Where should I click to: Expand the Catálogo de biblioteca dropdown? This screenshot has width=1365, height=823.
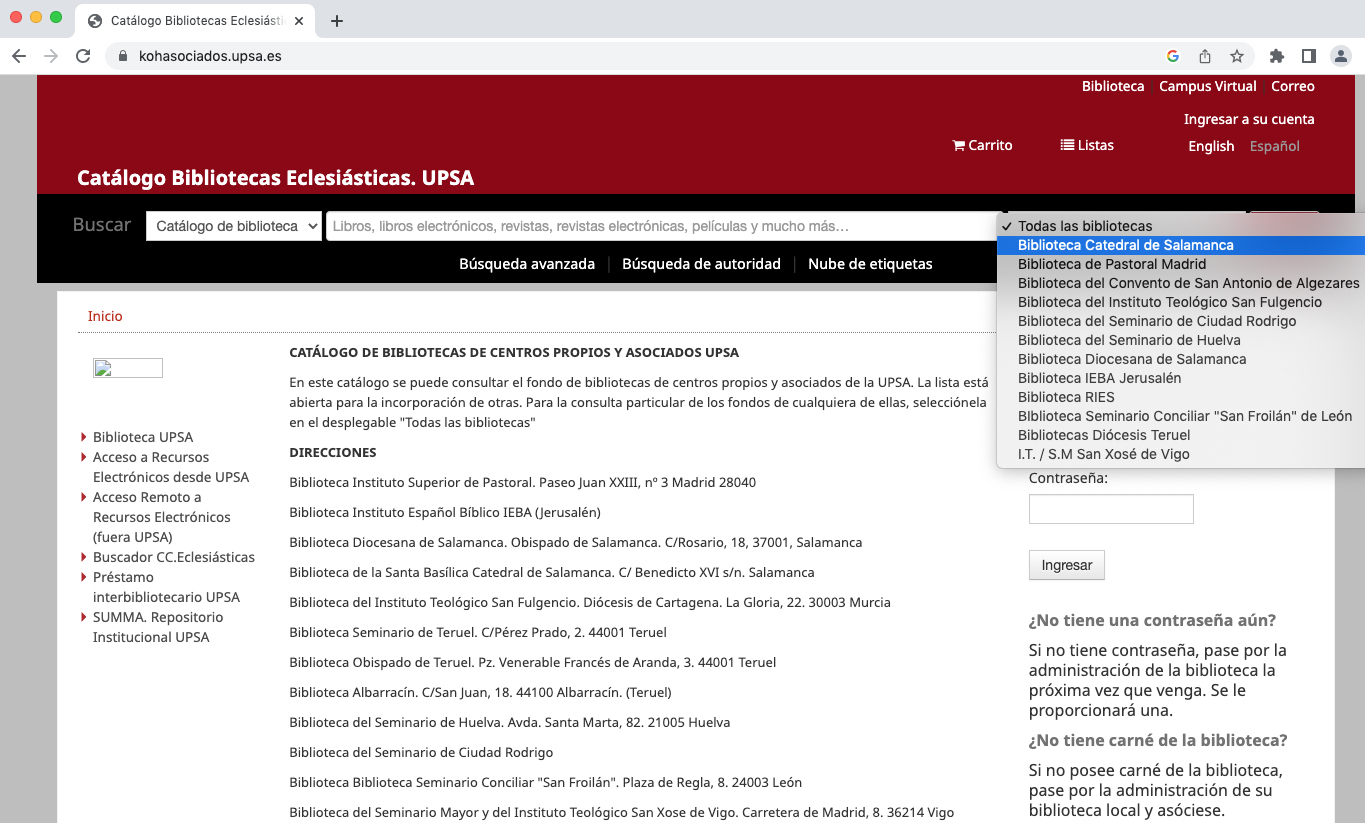[x=234, y=226]
